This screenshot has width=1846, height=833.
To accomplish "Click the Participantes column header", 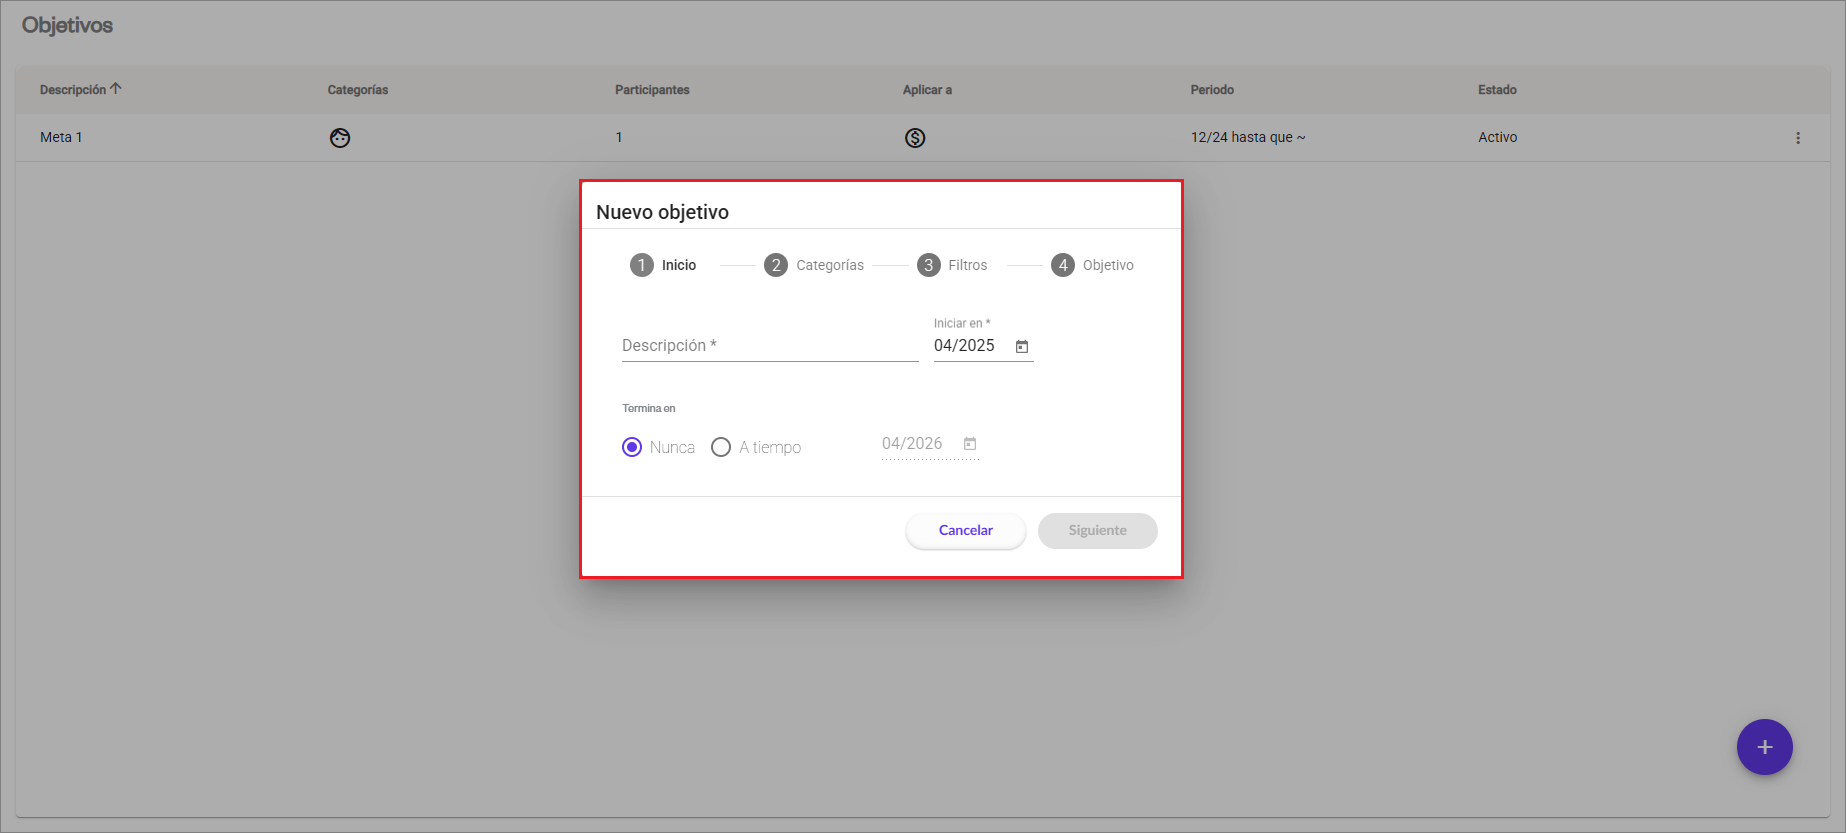I will (x=652, y=90).
